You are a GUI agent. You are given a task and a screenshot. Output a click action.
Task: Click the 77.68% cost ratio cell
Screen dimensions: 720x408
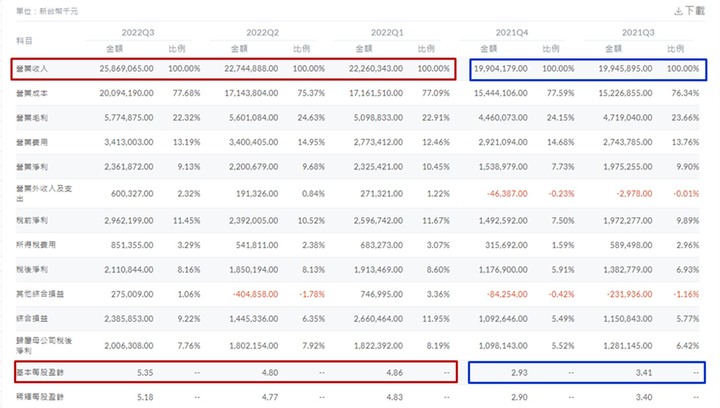[186, 93]
